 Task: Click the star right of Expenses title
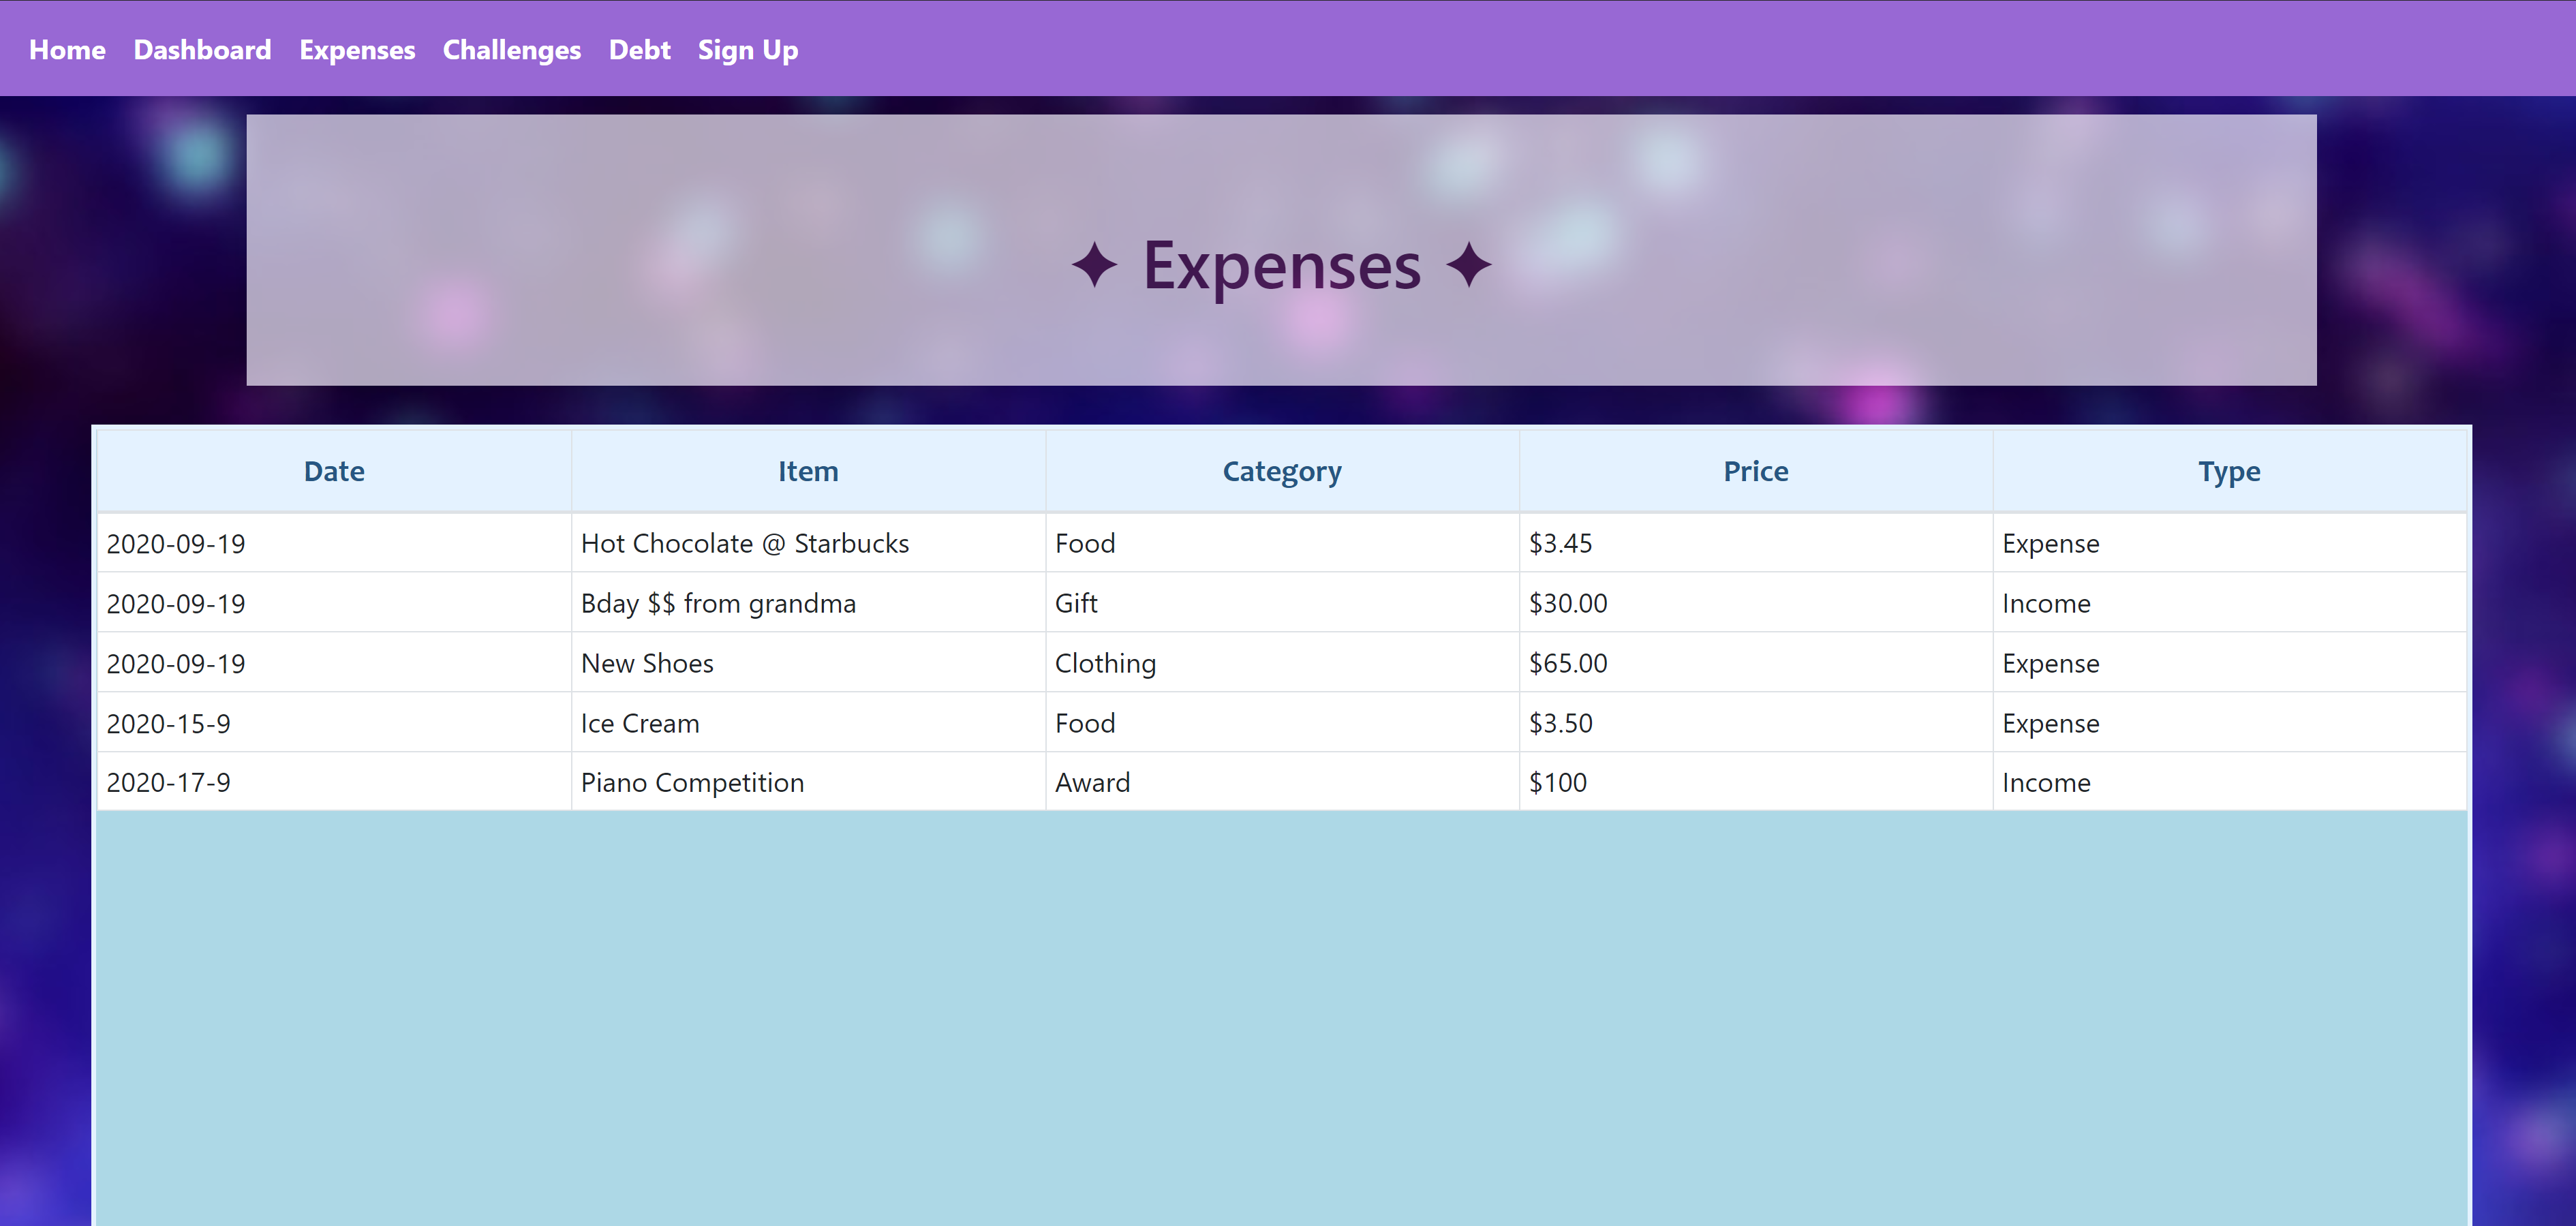[x=1468, y=266]
